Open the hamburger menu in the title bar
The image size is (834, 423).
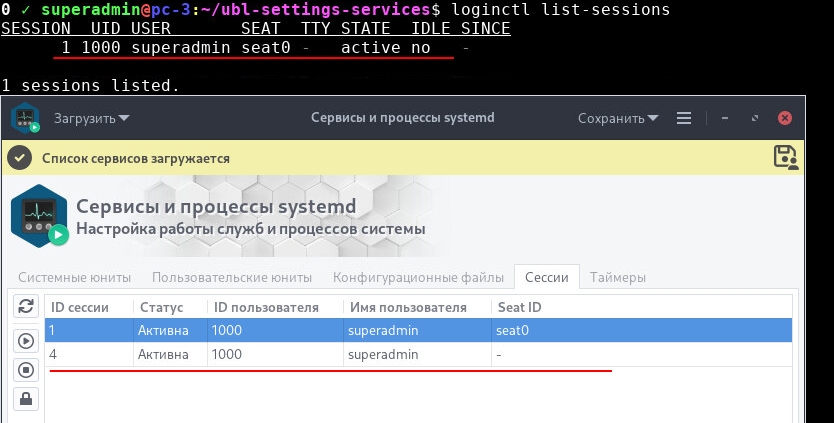coord(684,118)
